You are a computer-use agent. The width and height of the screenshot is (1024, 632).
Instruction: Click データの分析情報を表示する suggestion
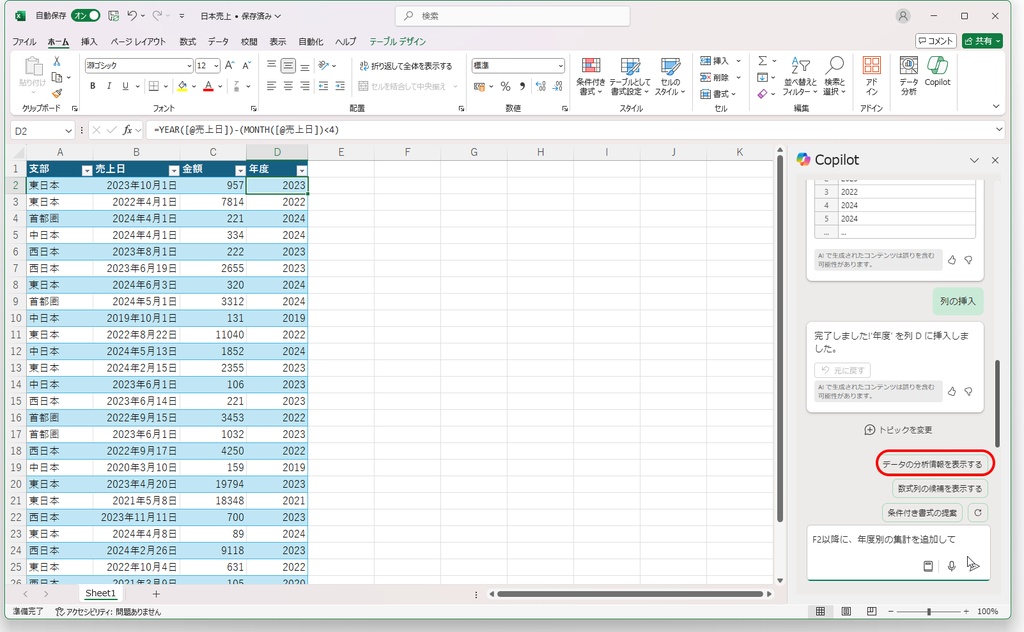933,464
